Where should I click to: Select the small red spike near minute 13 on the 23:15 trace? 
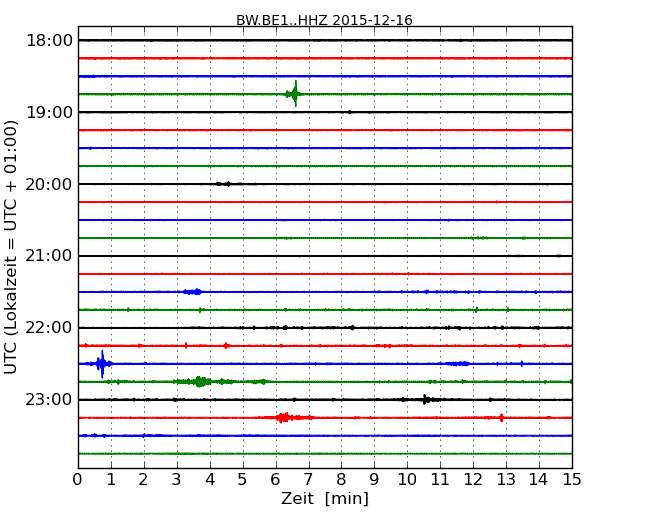502,418
